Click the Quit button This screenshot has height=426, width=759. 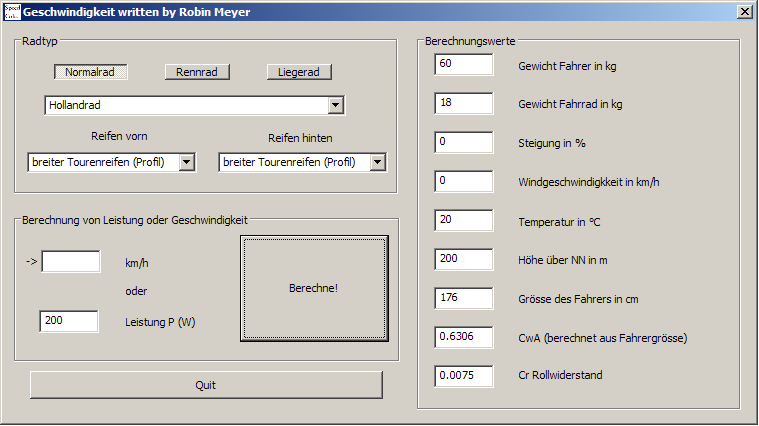[x=206, y=385]
